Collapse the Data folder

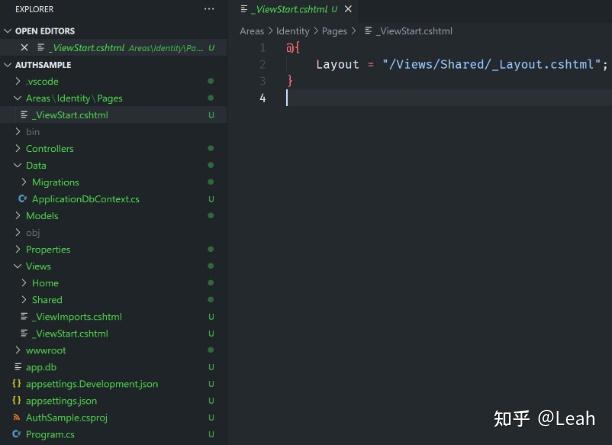point(18,165)
